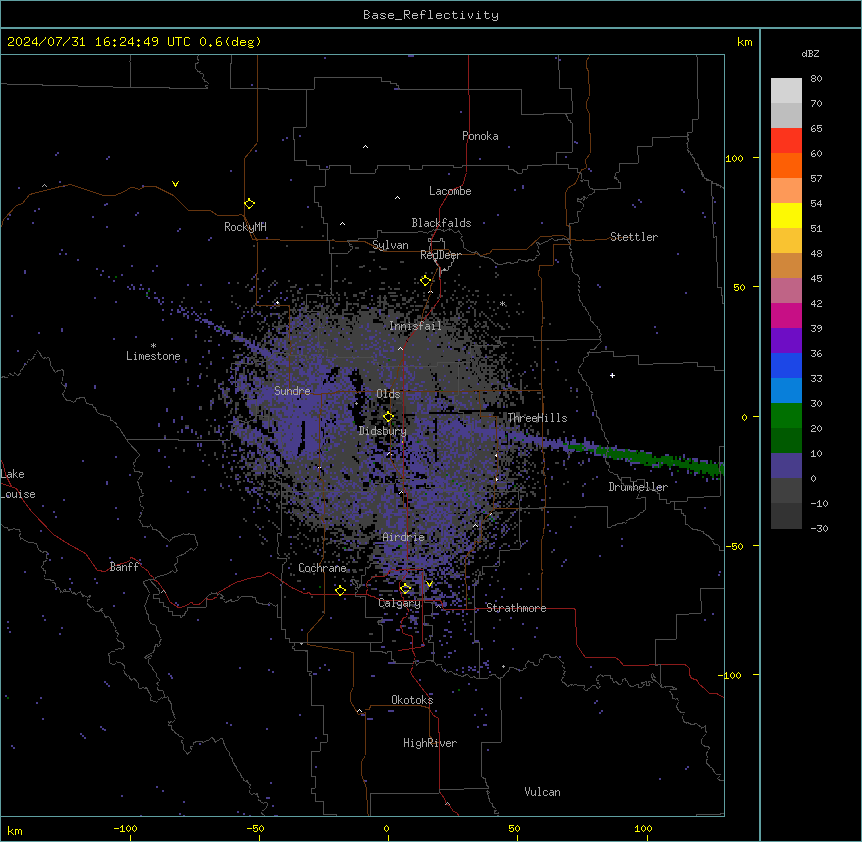Image resolution: width=862 pixels, height=842 pixels.
Task: Click the Sylvan label
Action: [x=390, y=245]
